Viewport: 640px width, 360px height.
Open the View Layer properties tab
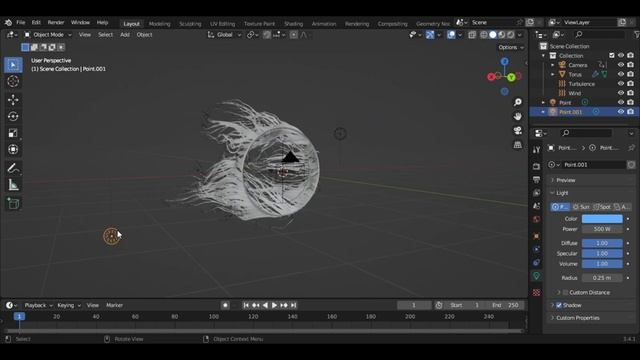click(x=536, y=193)
